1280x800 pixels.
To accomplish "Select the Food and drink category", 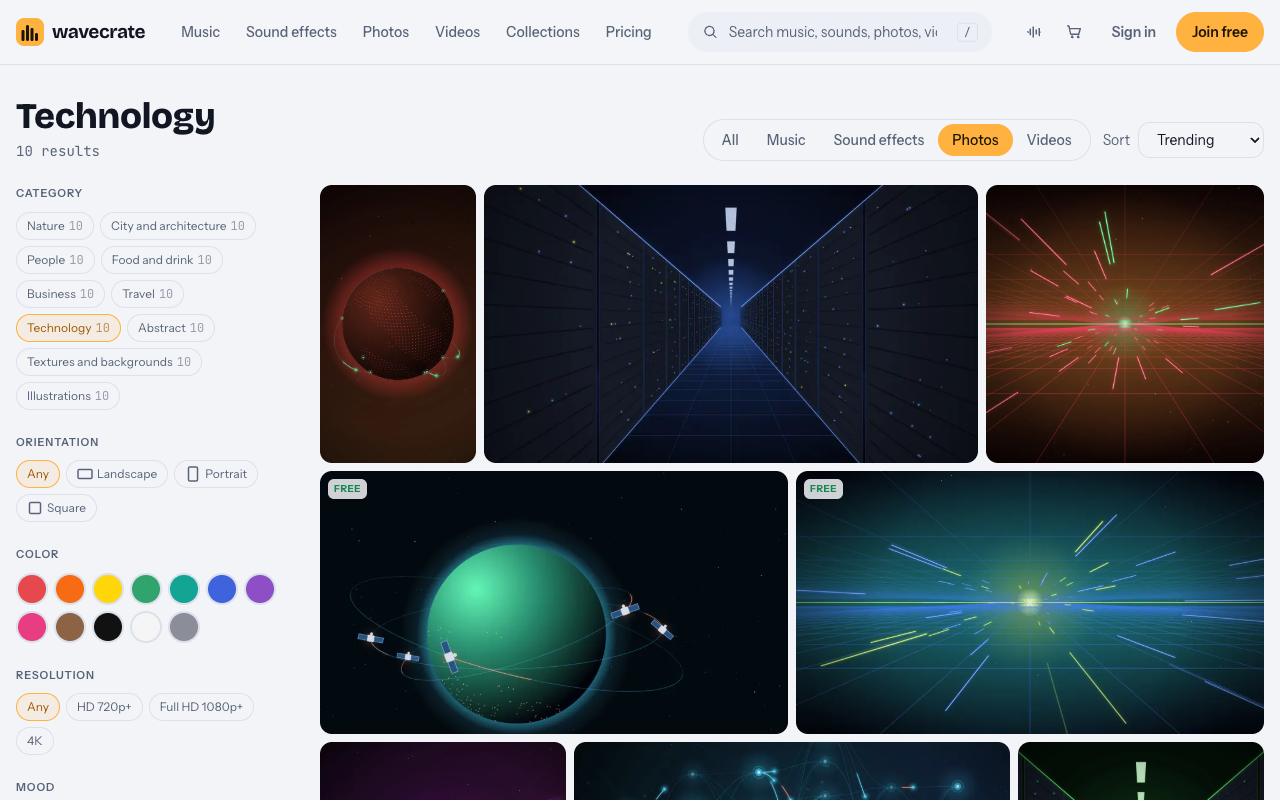I will point(162,260).
